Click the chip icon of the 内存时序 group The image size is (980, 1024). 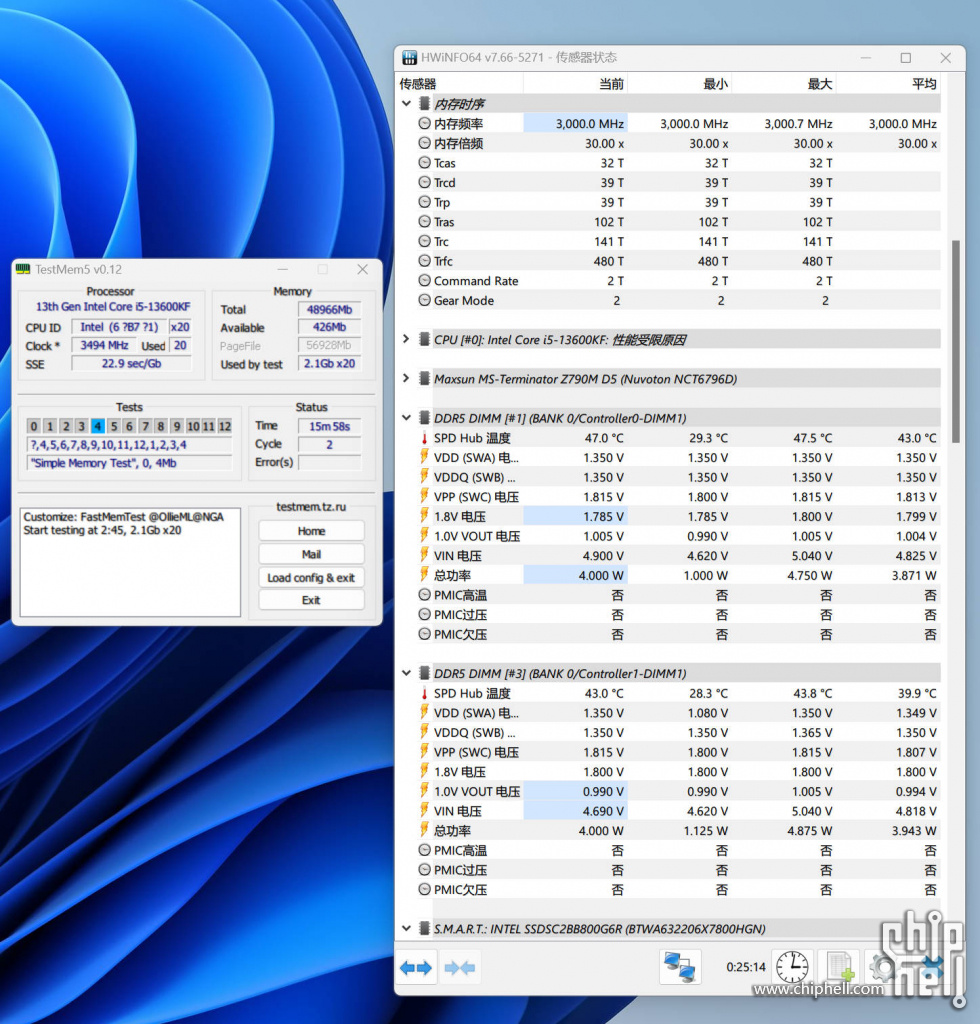[424, 104]
